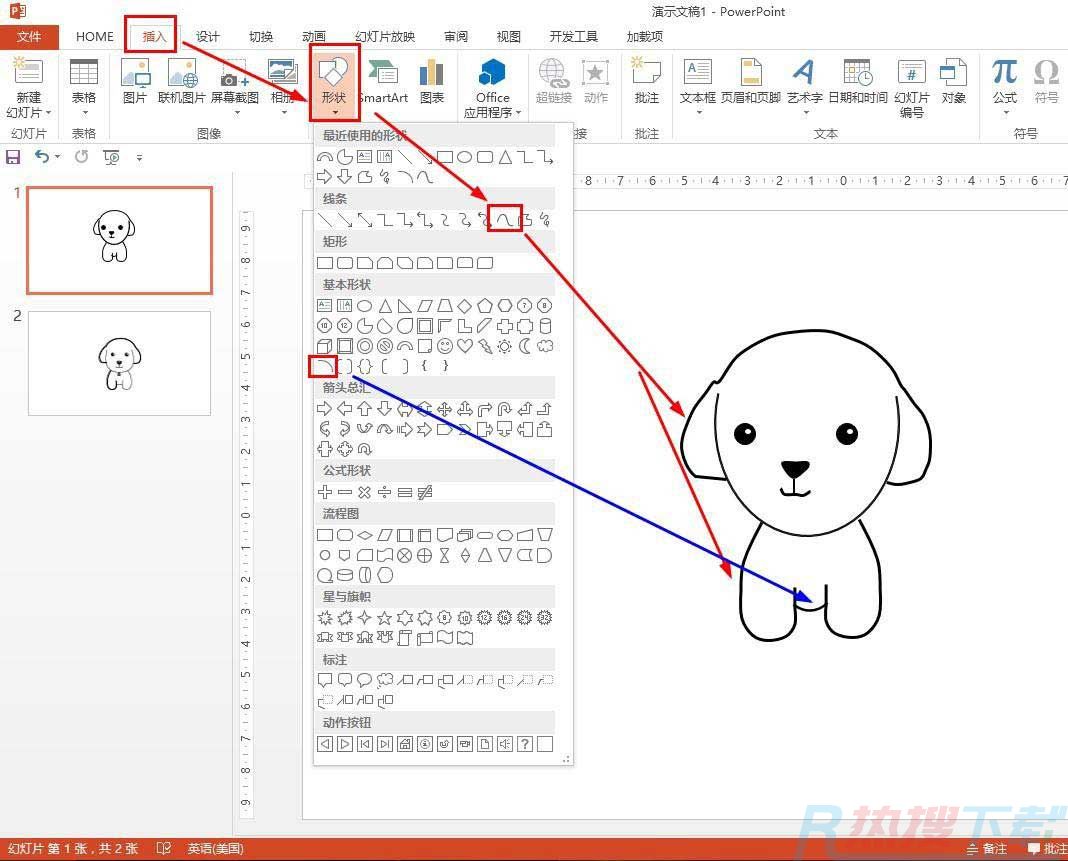Select the Curve line shape
Viewport: 1068px width, 861px height.
pos(505,219)
